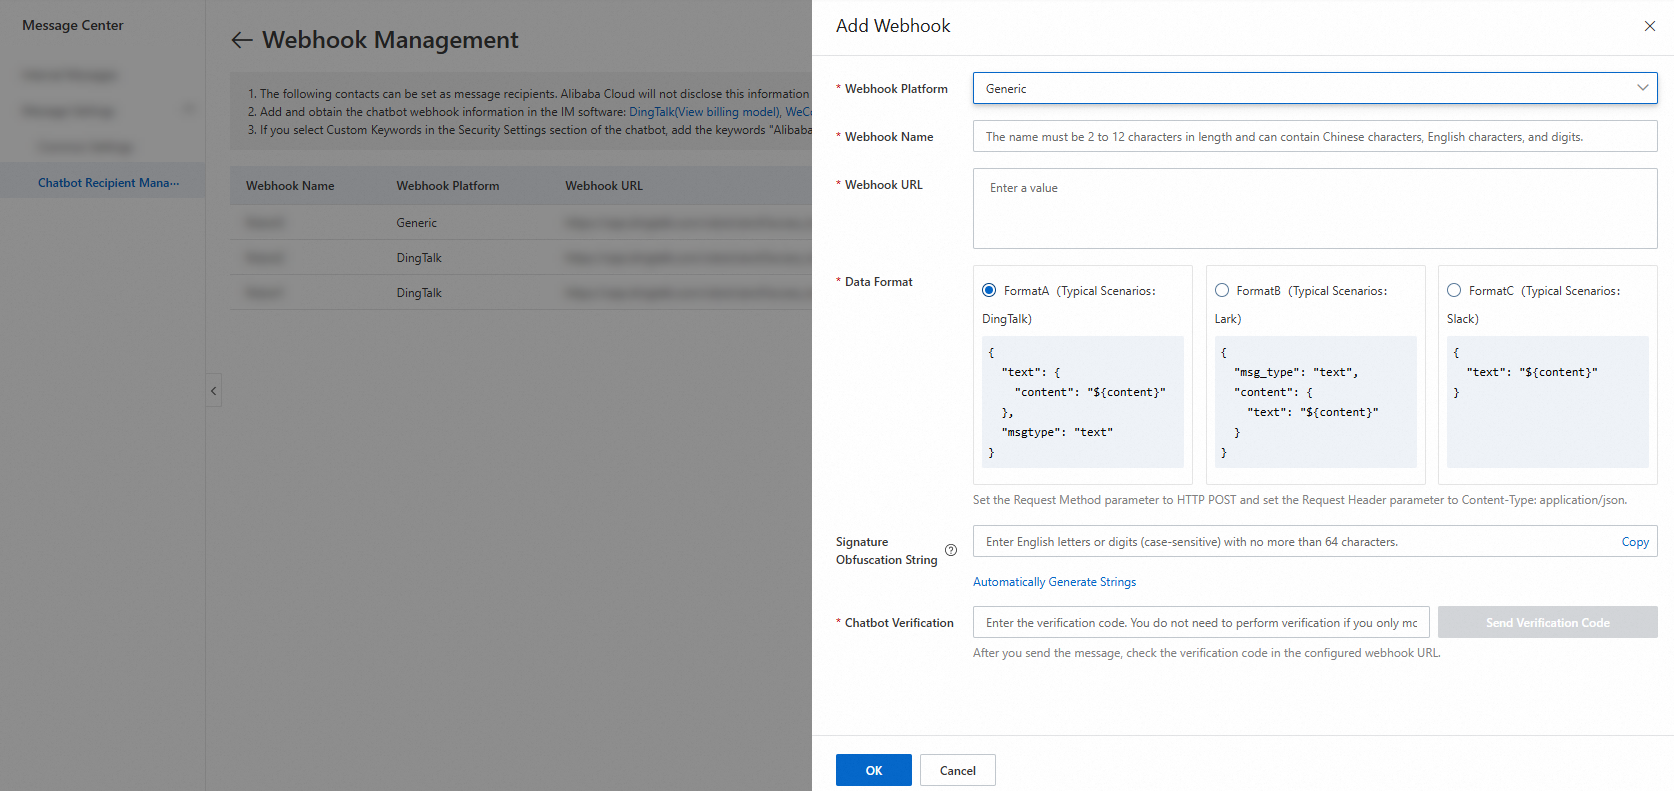Click the OK button

873,770
